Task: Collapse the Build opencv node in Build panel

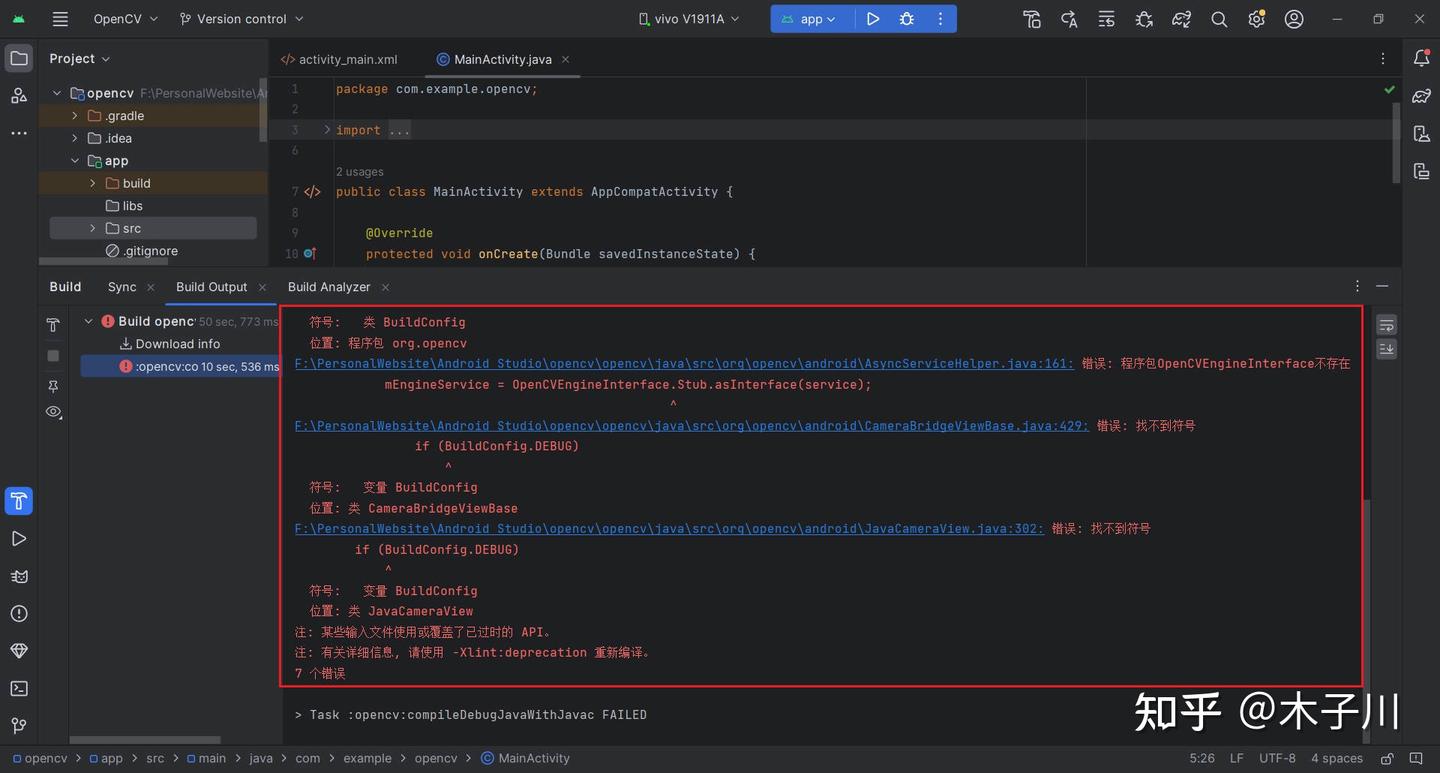Action: pos(88,321)
